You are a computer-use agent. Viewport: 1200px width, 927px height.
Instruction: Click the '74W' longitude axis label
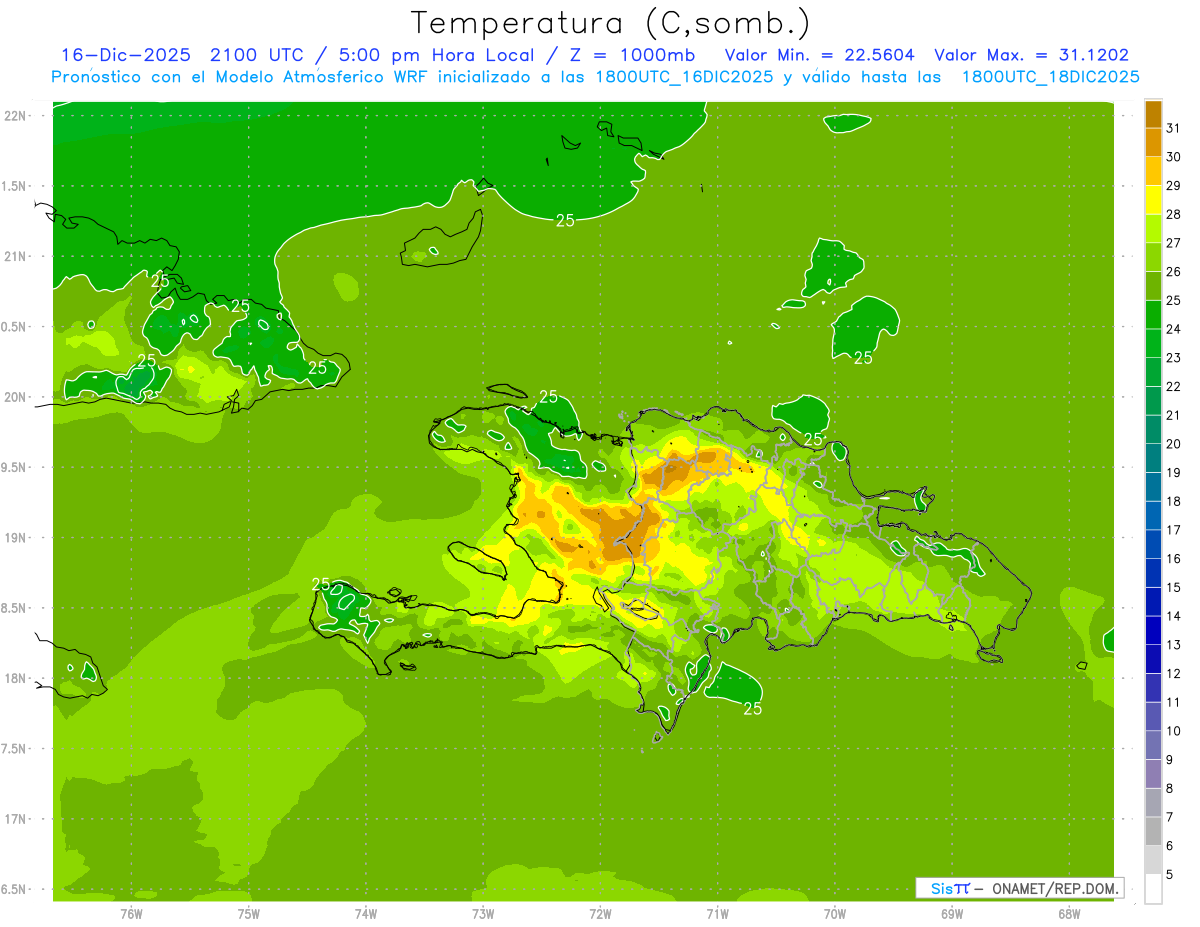(366, 914)
